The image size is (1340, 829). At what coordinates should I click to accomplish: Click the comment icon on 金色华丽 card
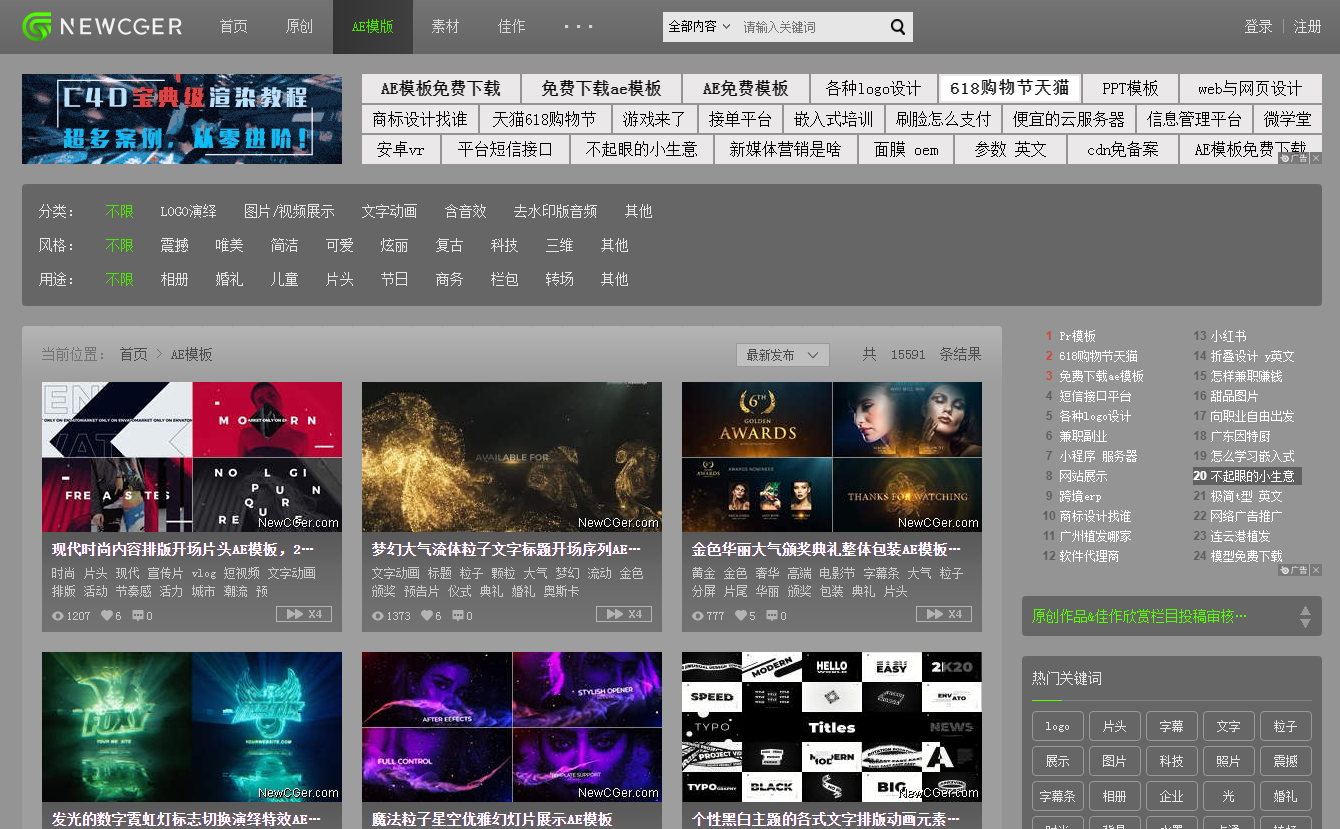(772, 616)
